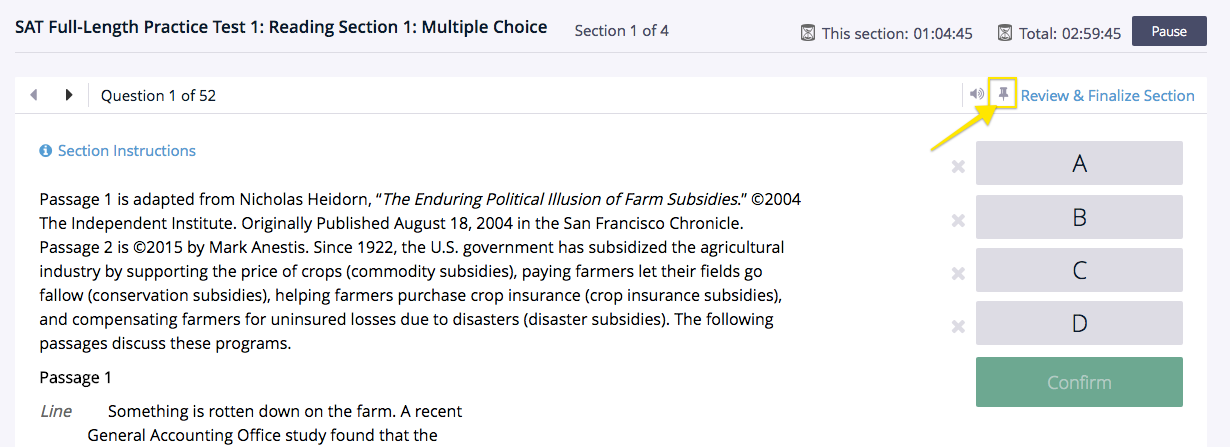The image size is (1230, 447).
Task: Click the audio speaker icon
Action: pyautogui.click(x=977, y=94)
